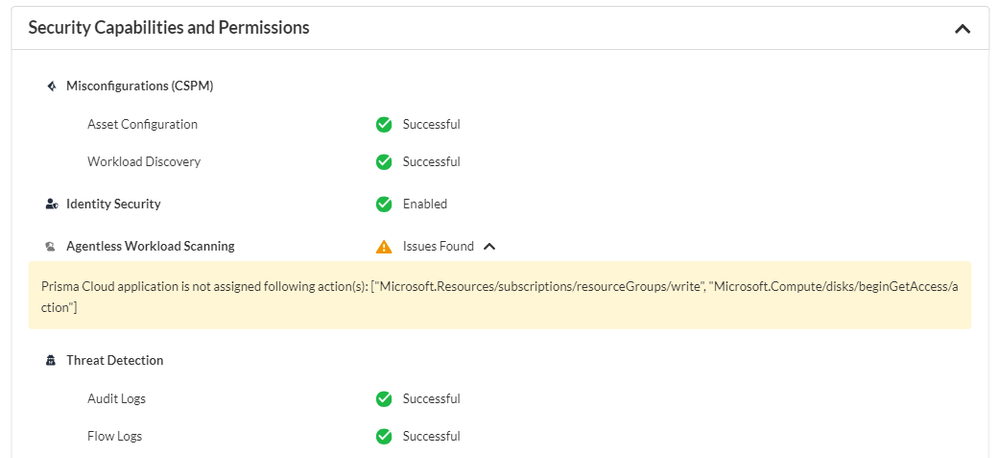Click the Agentless Workload Scanning icon

(x=51, y=246)
